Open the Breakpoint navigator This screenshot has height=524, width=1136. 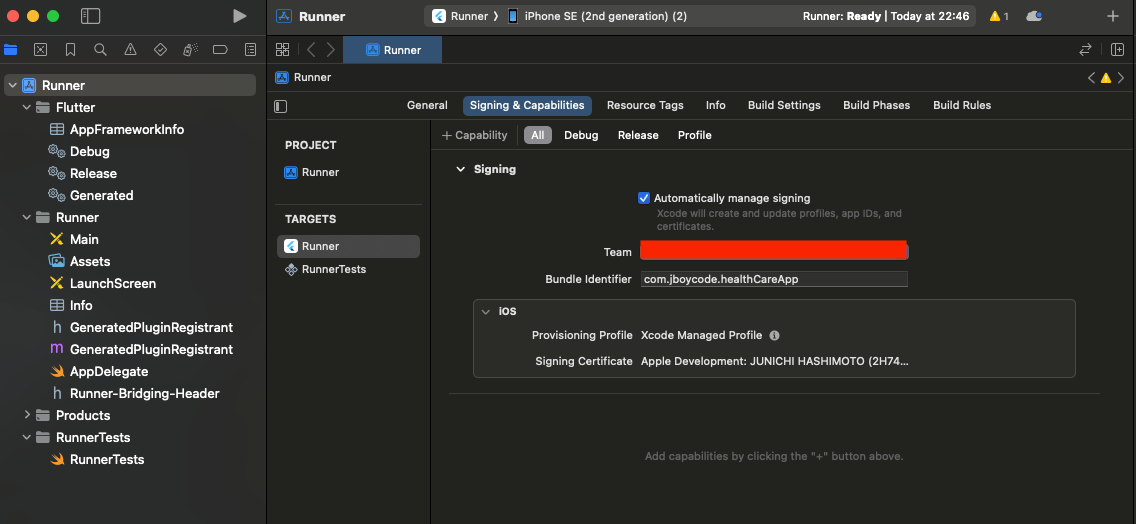point(220,49)
